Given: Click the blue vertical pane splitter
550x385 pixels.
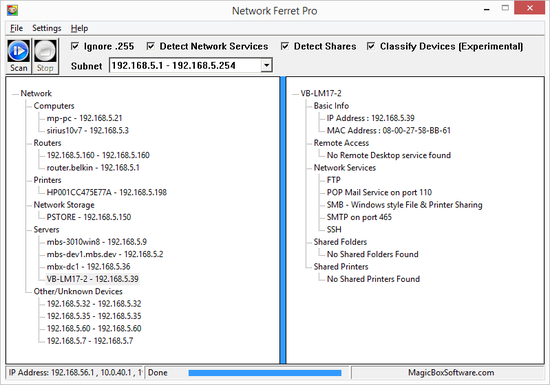Looking at the screenshot, I should pos(283,220).
